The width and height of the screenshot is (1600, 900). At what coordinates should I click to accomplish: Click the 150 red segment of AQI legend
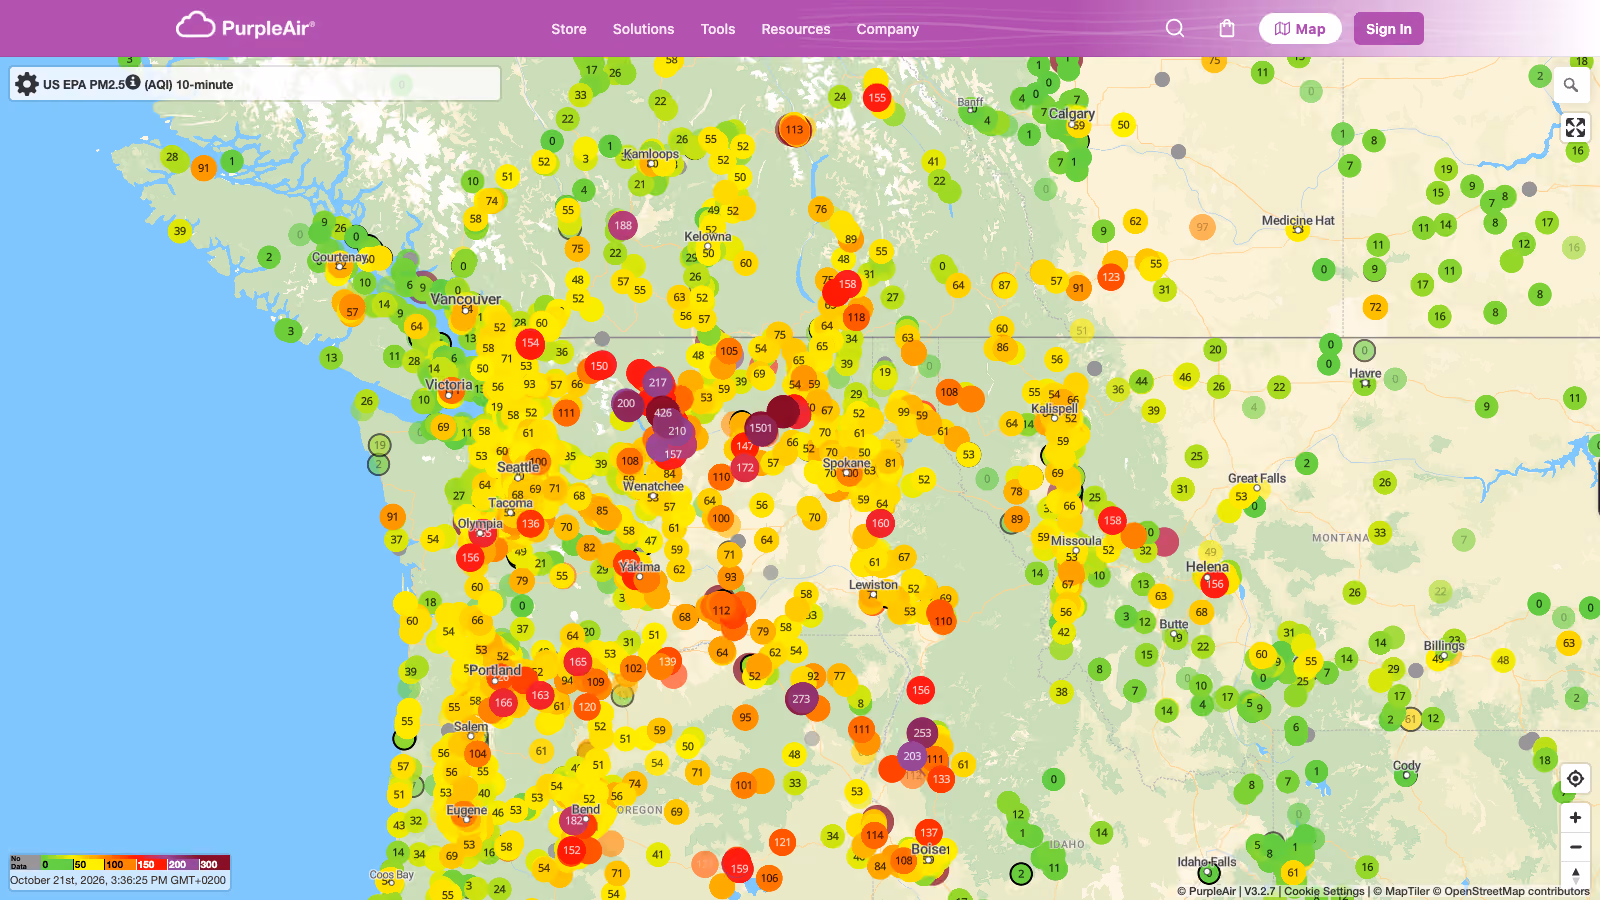click(151, 864)
